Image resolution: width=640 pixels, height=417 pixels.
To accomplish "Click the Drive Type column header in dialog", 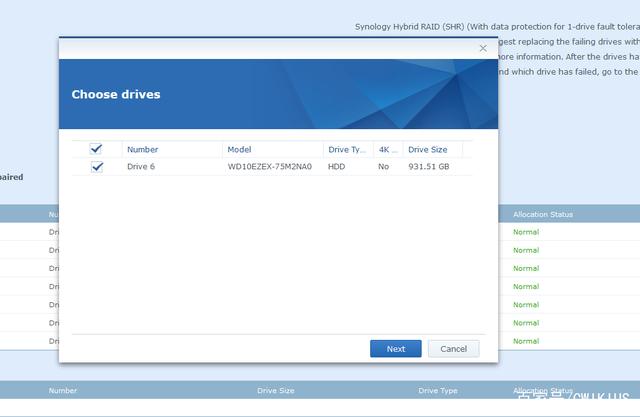I will click(x=347, y=149).
